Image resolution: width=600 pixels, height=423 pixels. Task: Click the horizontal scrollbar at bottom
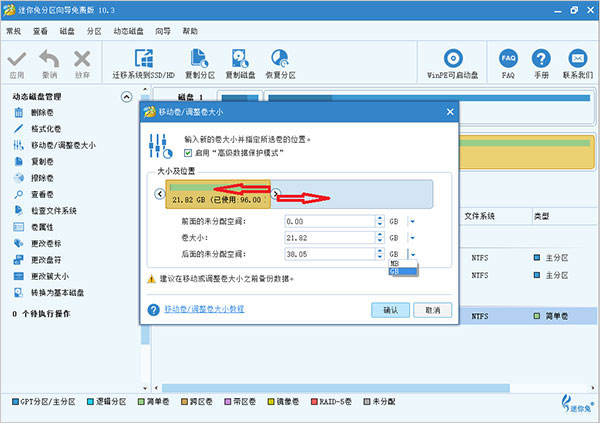point(336,388)
